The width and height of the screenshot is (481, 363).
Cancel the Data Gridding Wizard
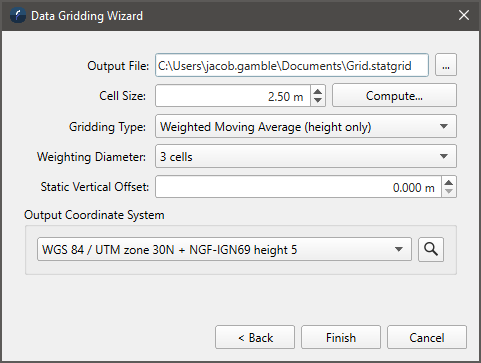pyautogui.click(x=427, y=337)
